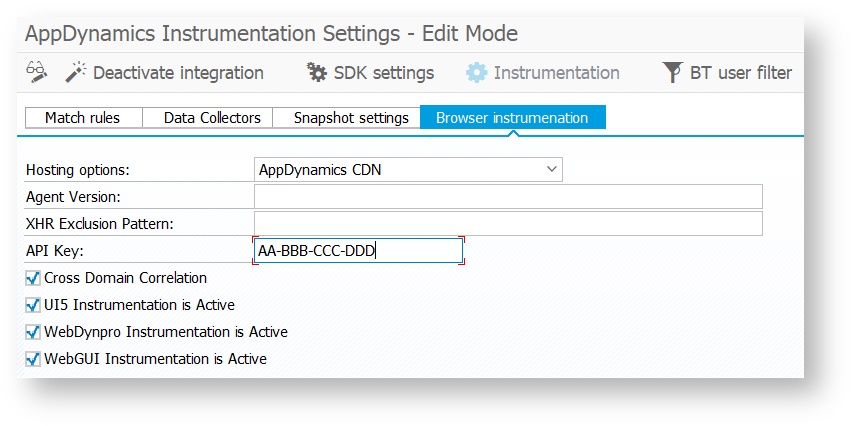Viewport: 852px width, 426px height.
Task: Expand the Hosting options dropdown arrow
Action: pos(552,170)
